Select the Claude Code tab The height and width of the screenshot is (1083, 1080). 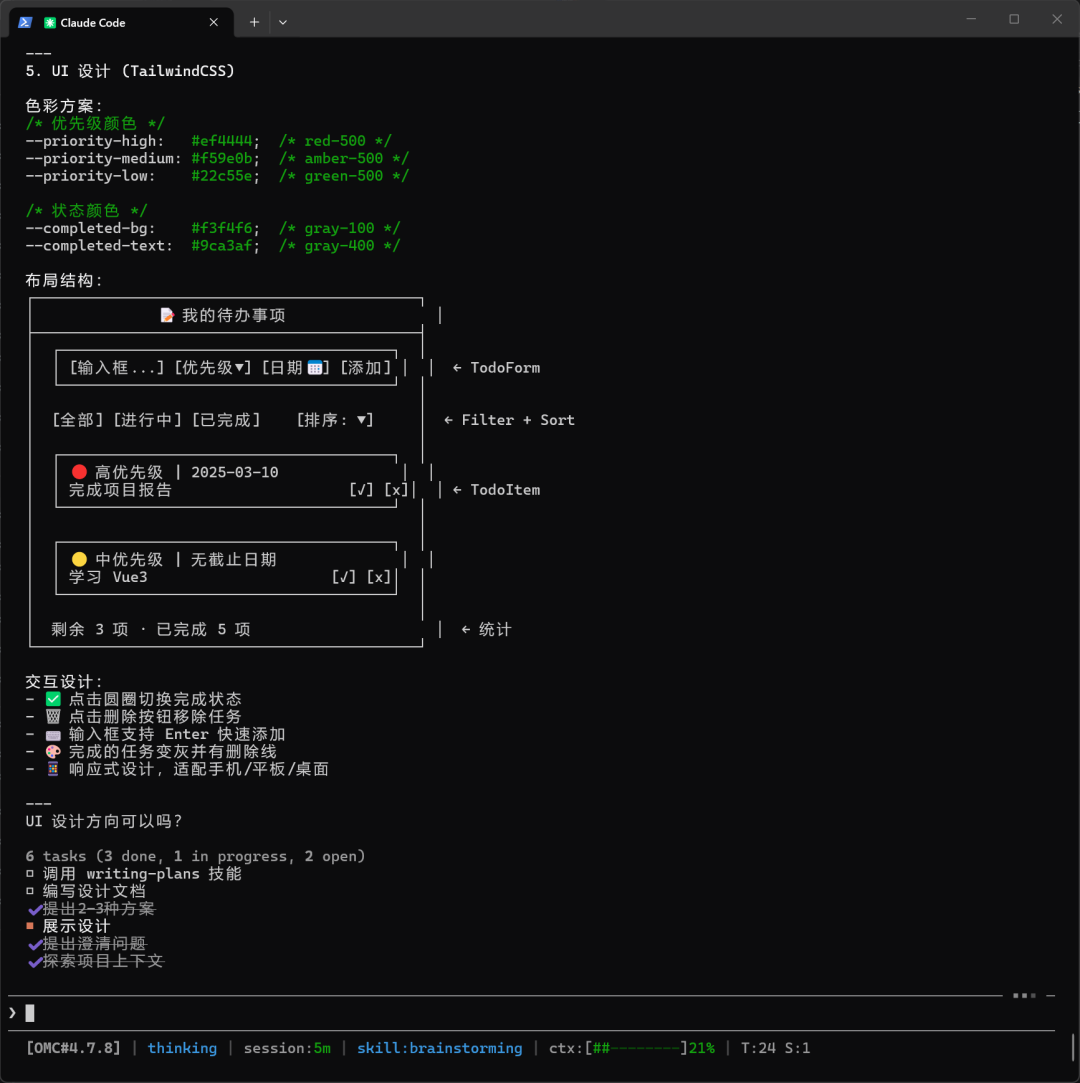coord(121,22)
